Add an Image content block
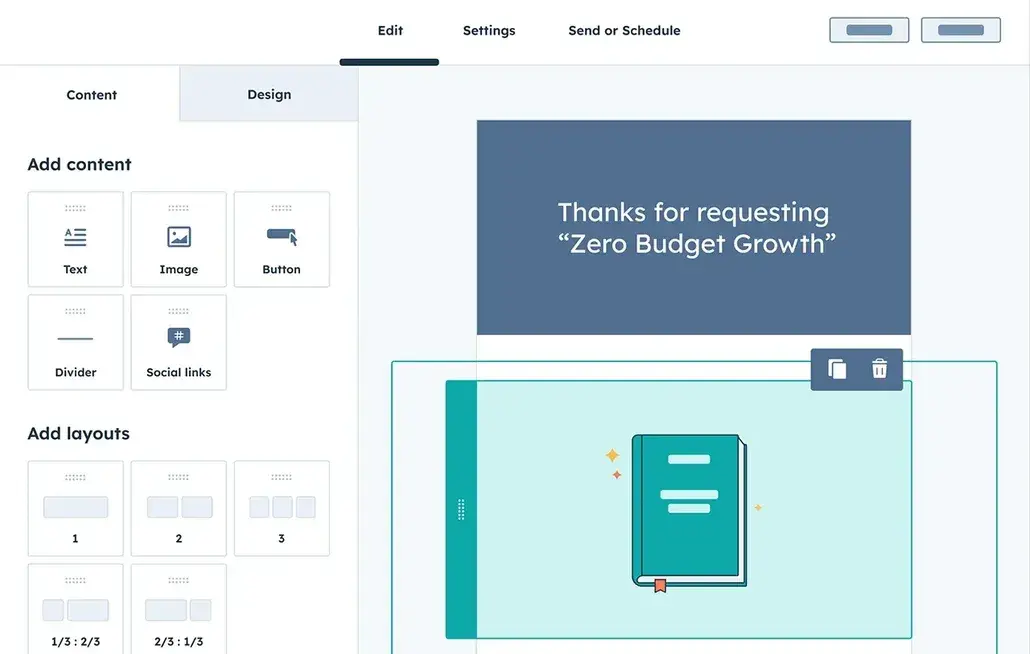The image size is (1030, 654). [x=178, y=238]
